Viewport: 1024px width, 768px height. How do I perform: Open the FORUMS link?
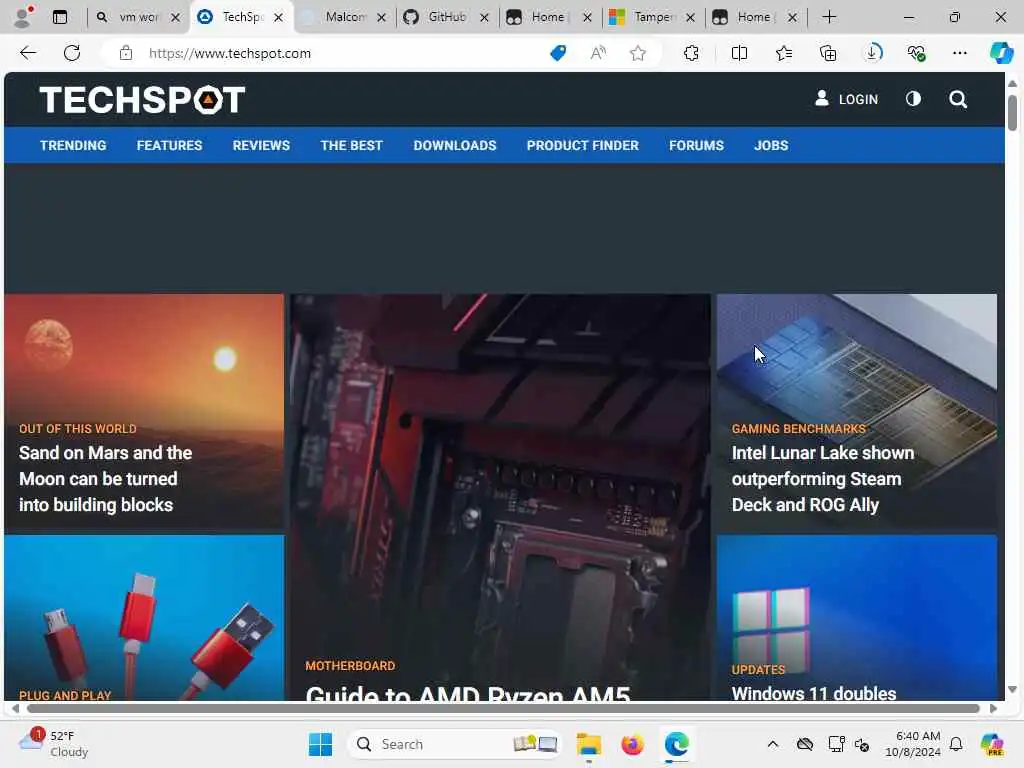696,145
